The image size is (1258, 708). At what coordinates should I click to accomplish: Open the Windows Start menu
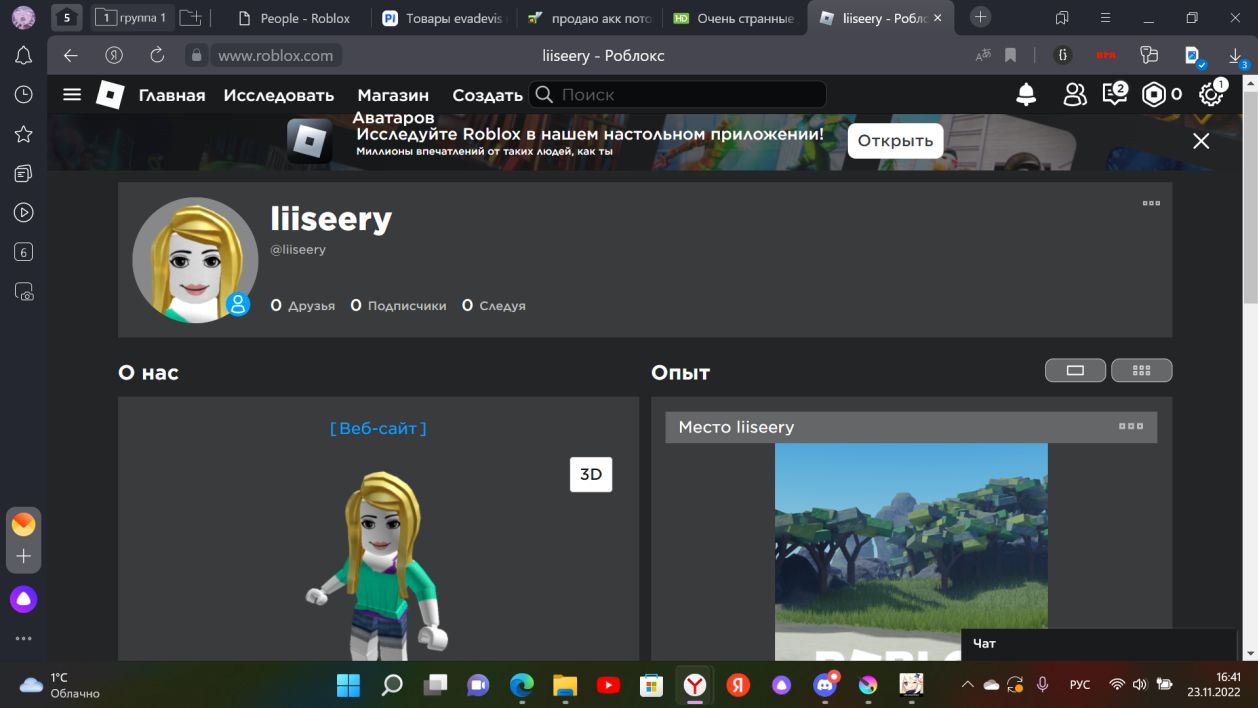tap(348, 685)
